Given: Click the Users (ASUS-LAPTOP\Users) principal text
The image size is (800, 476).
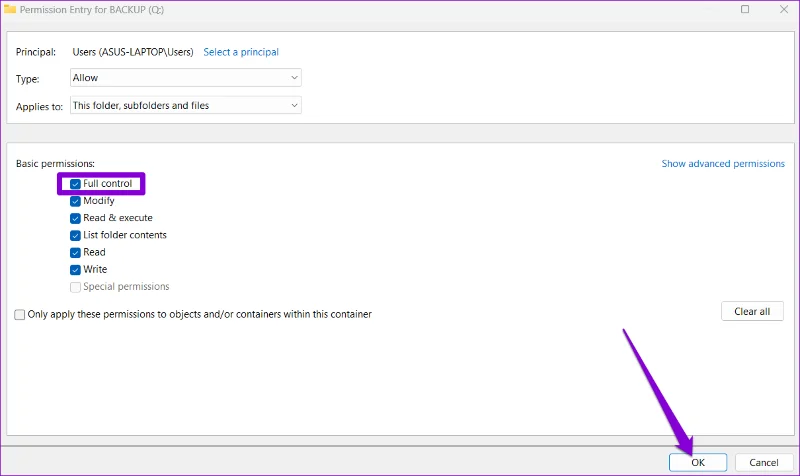Looking at the screenshot, I should click(133, 52).
